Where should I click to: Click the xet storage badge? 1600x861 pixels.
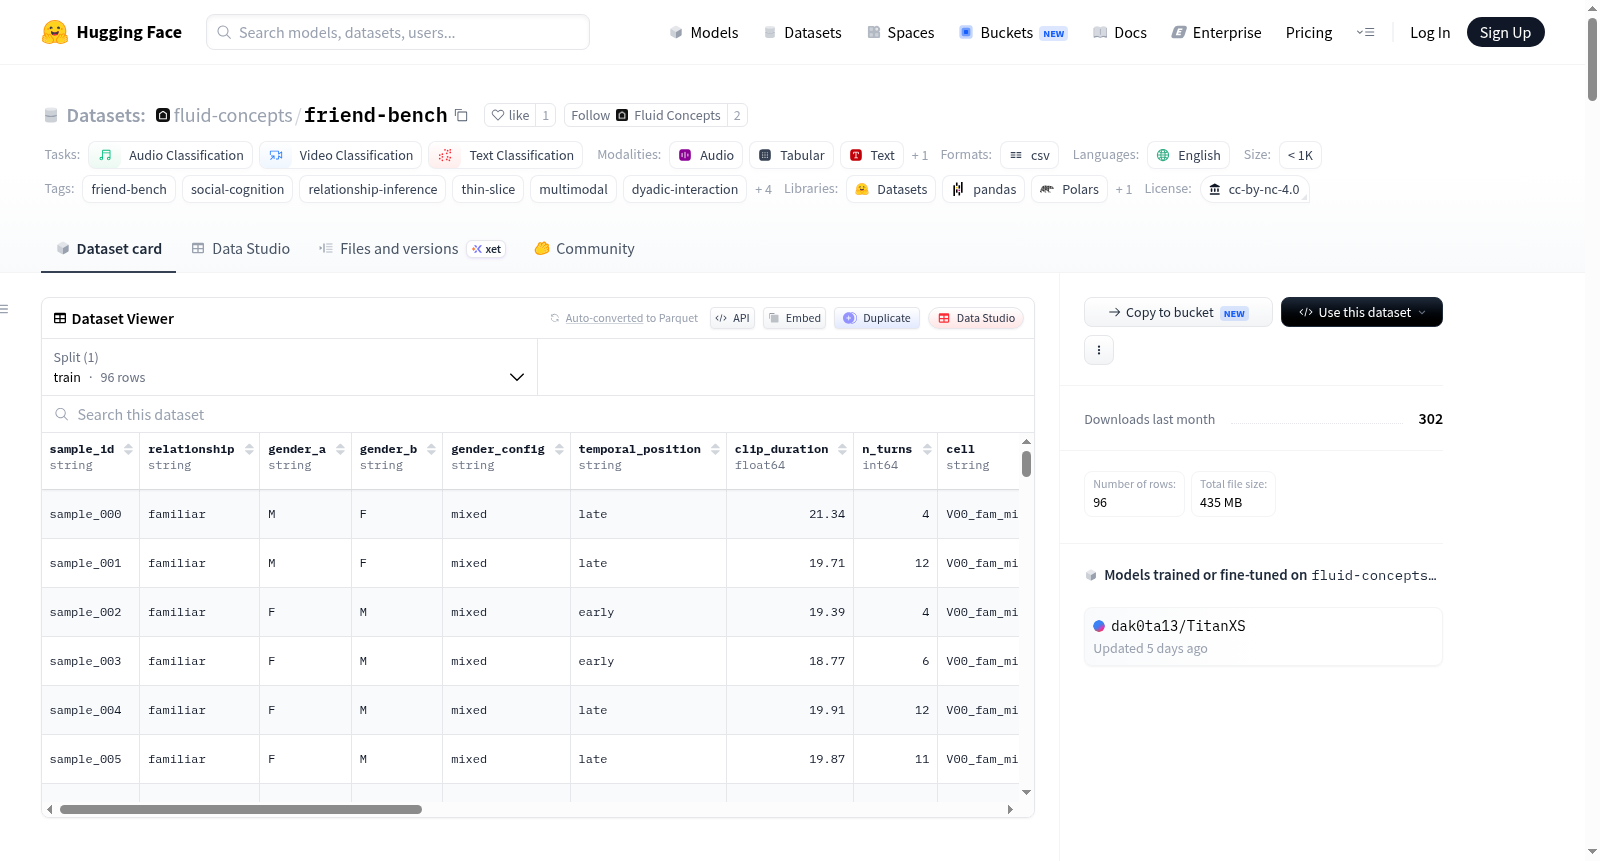486,249
